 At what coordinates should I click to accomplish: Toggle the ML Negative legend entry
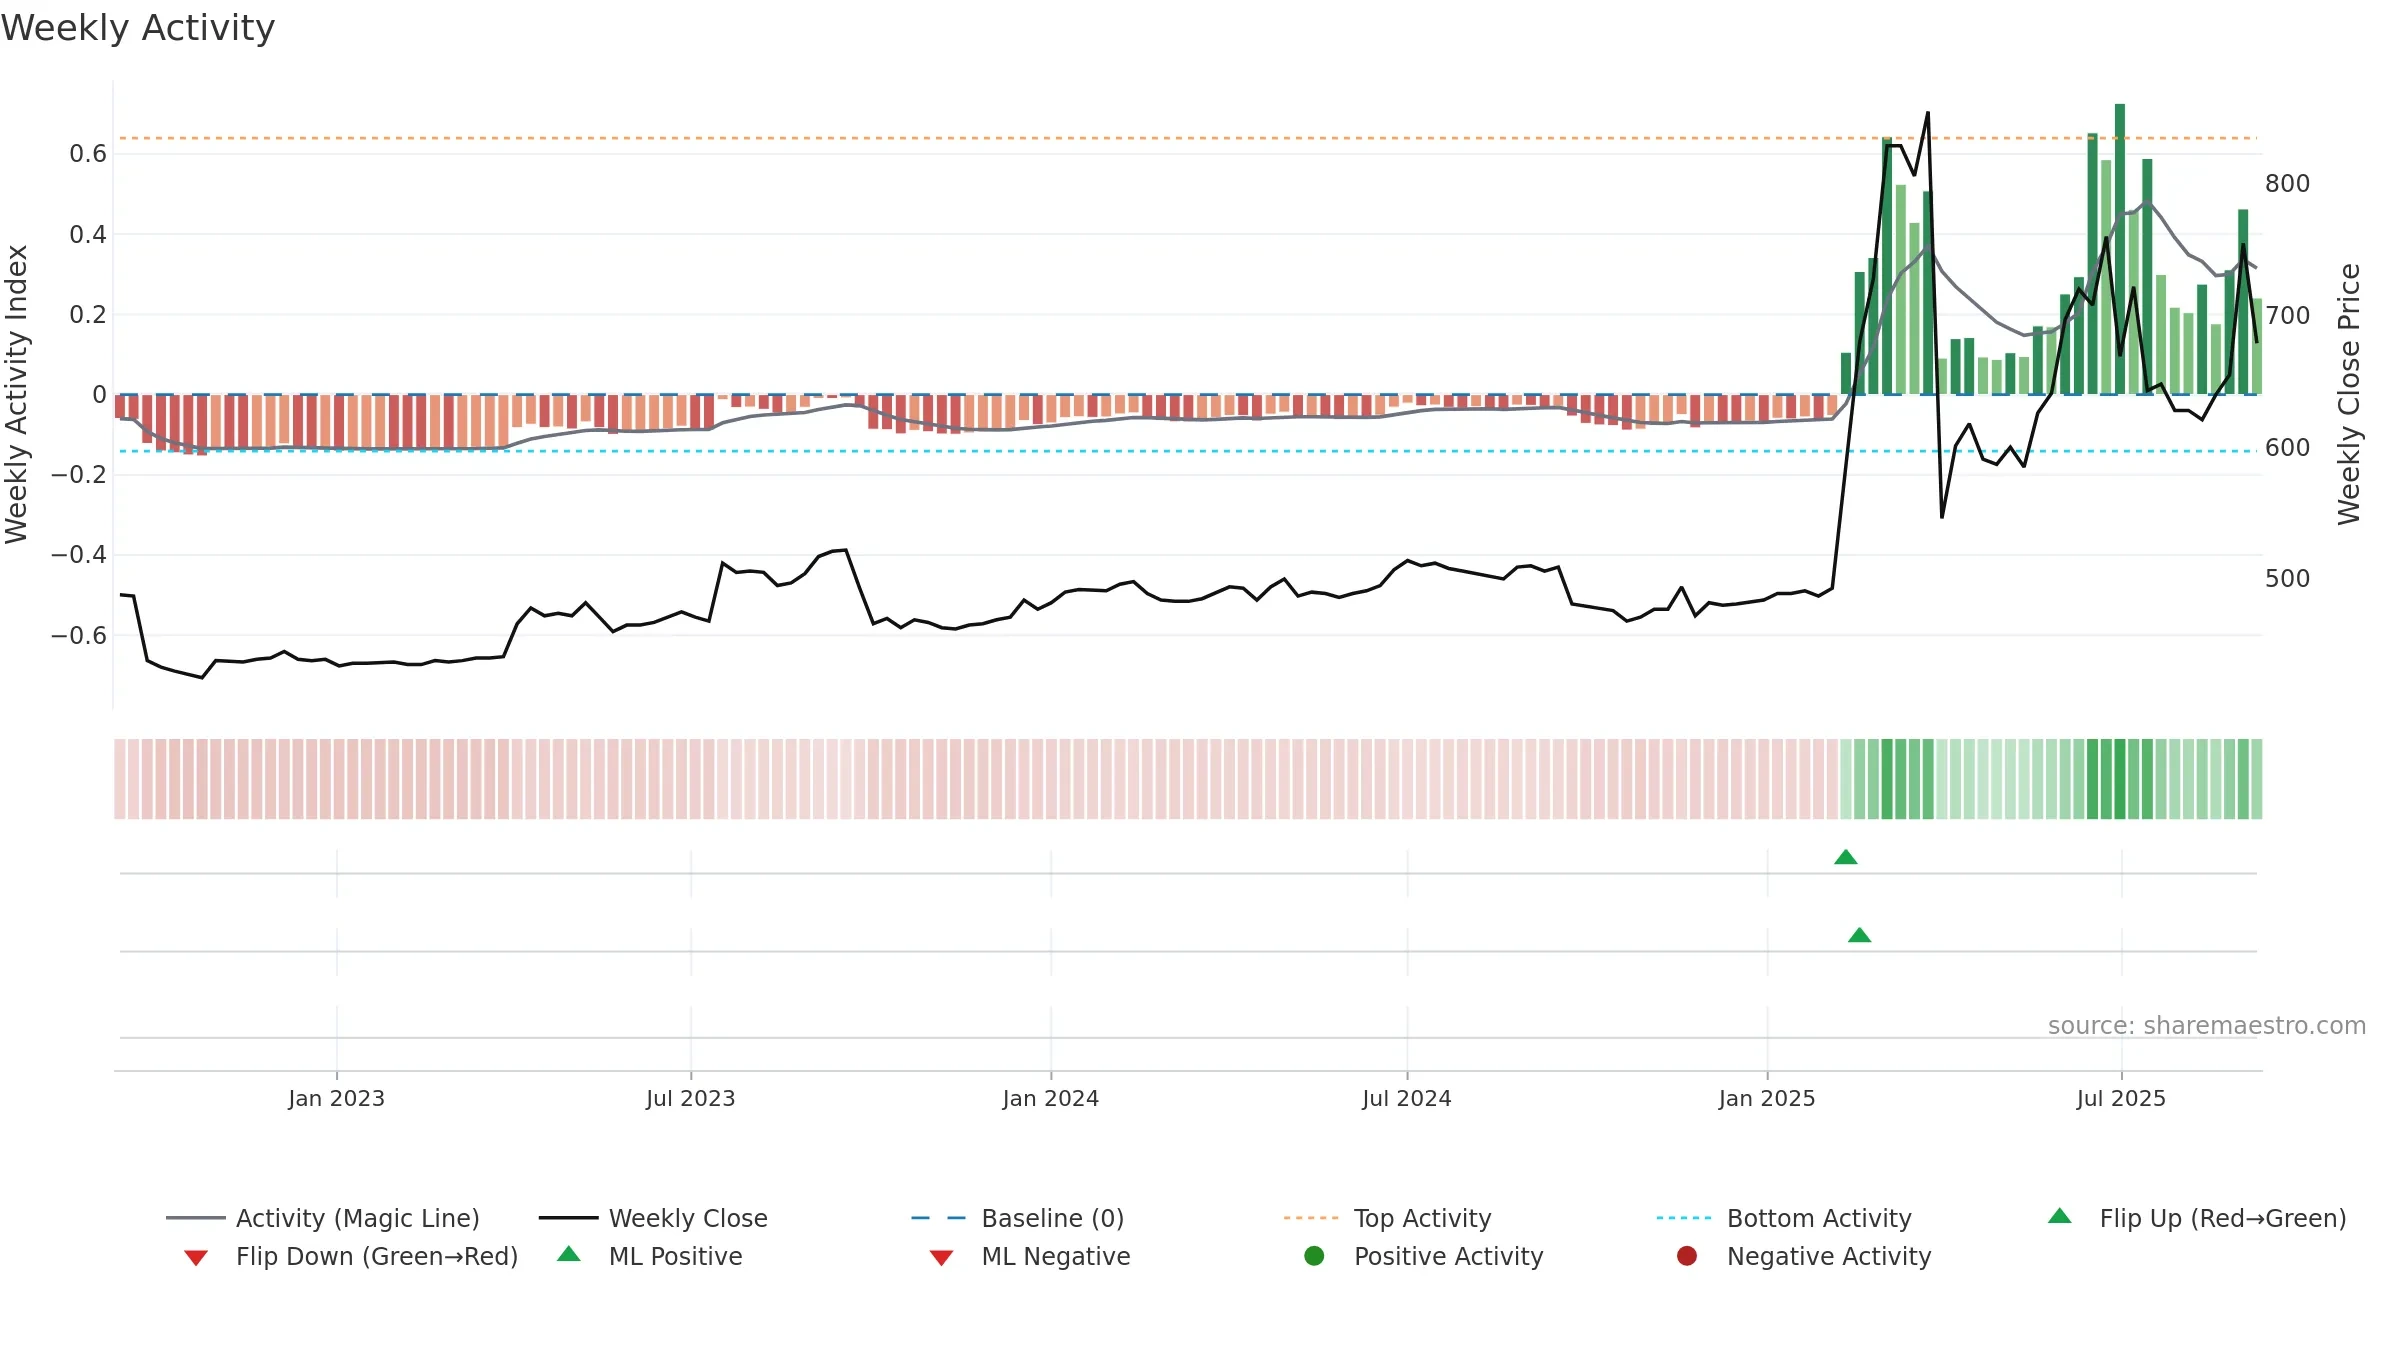point(1030,1256)
